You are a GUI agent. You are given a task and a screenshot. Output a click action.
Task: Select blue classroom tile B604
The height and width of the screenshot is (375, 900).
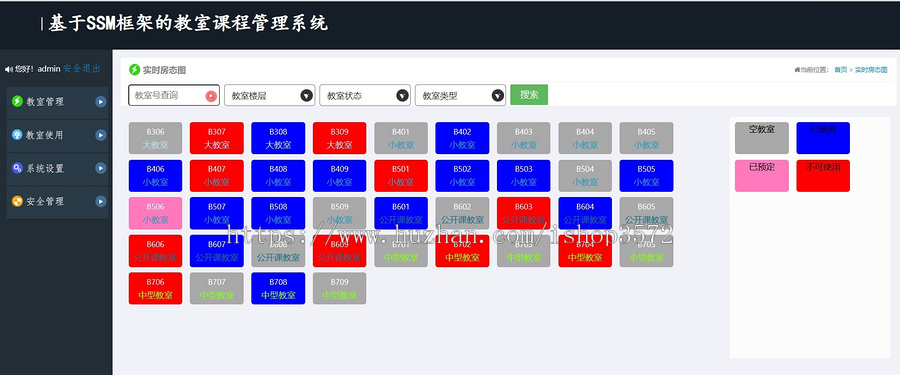pyautogui.click(x=585, y=213)
